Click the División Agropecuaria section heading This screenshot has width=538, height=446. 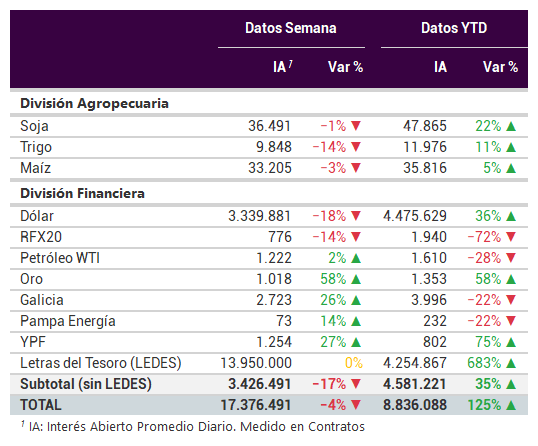click(94, 103)
